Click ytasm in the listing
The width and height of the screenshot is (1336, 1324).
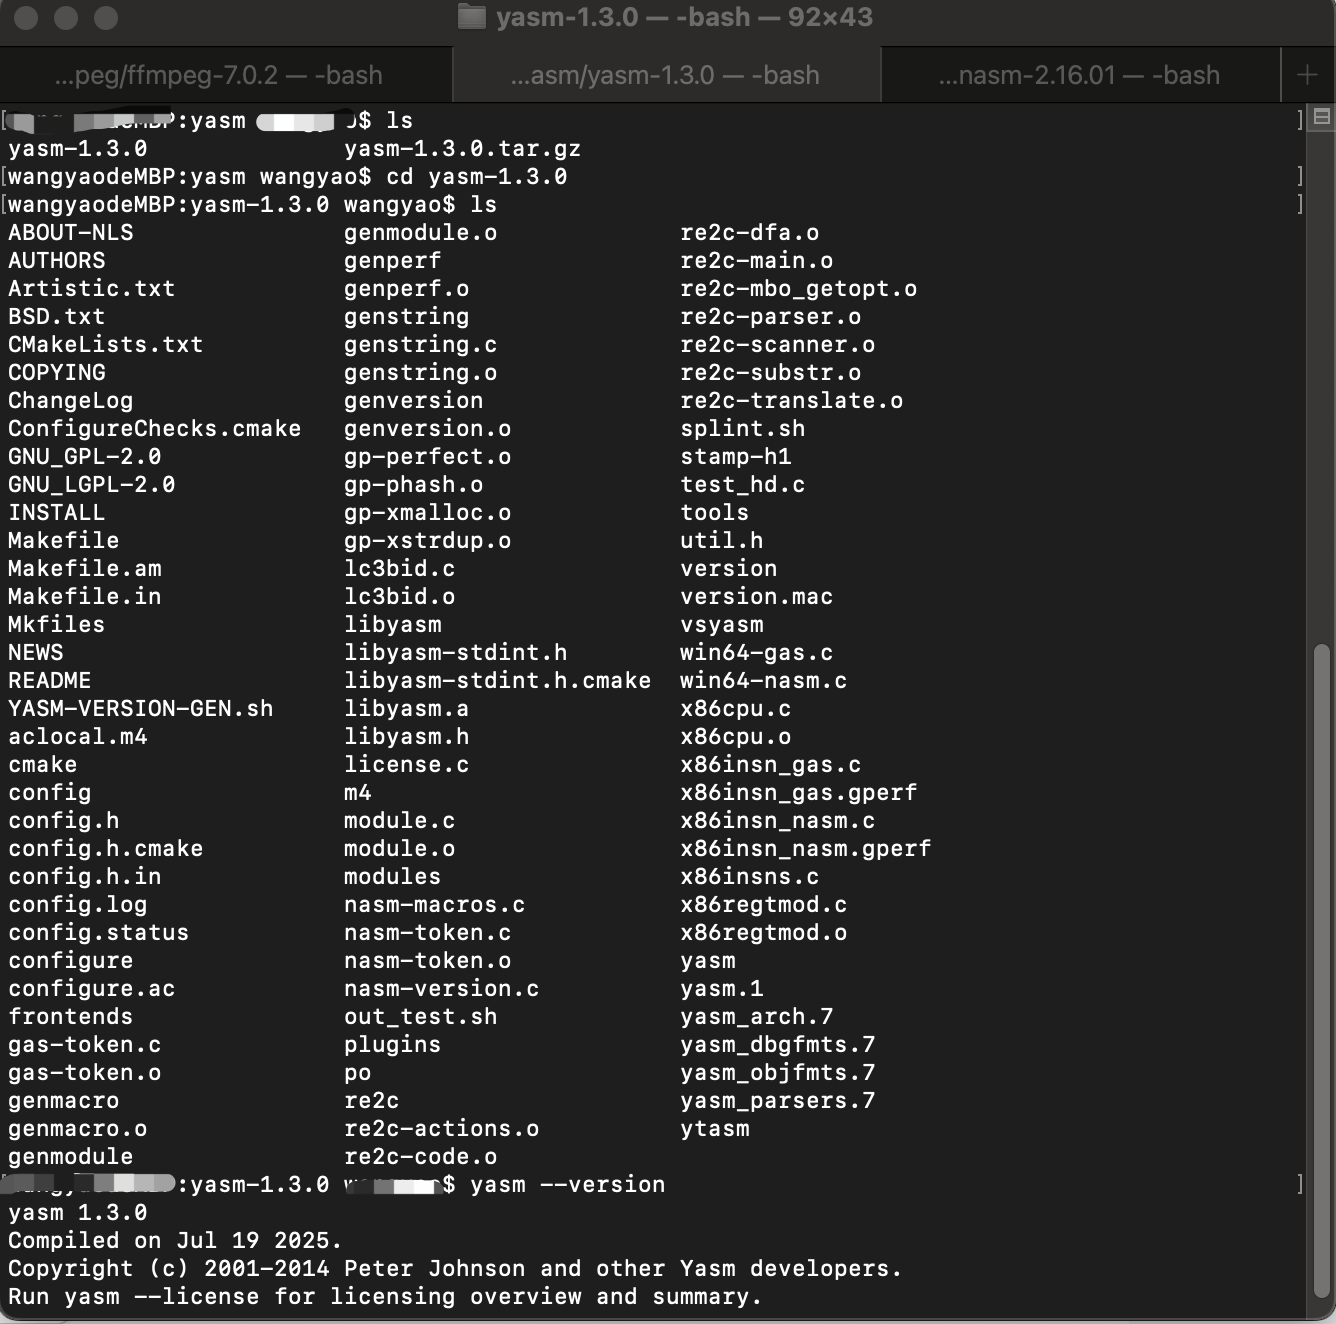[715, 1128]
